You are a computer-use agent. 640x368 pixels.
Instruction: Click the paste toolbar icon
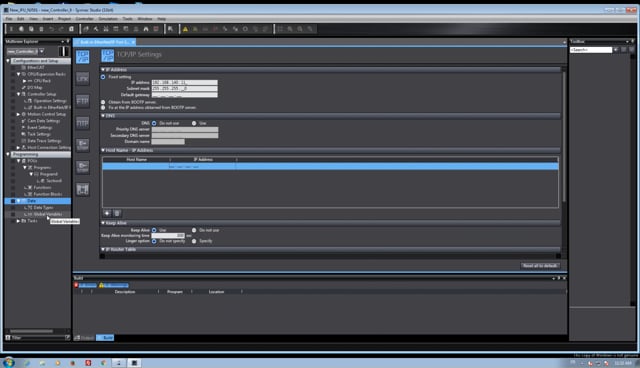tap(31, 29)
